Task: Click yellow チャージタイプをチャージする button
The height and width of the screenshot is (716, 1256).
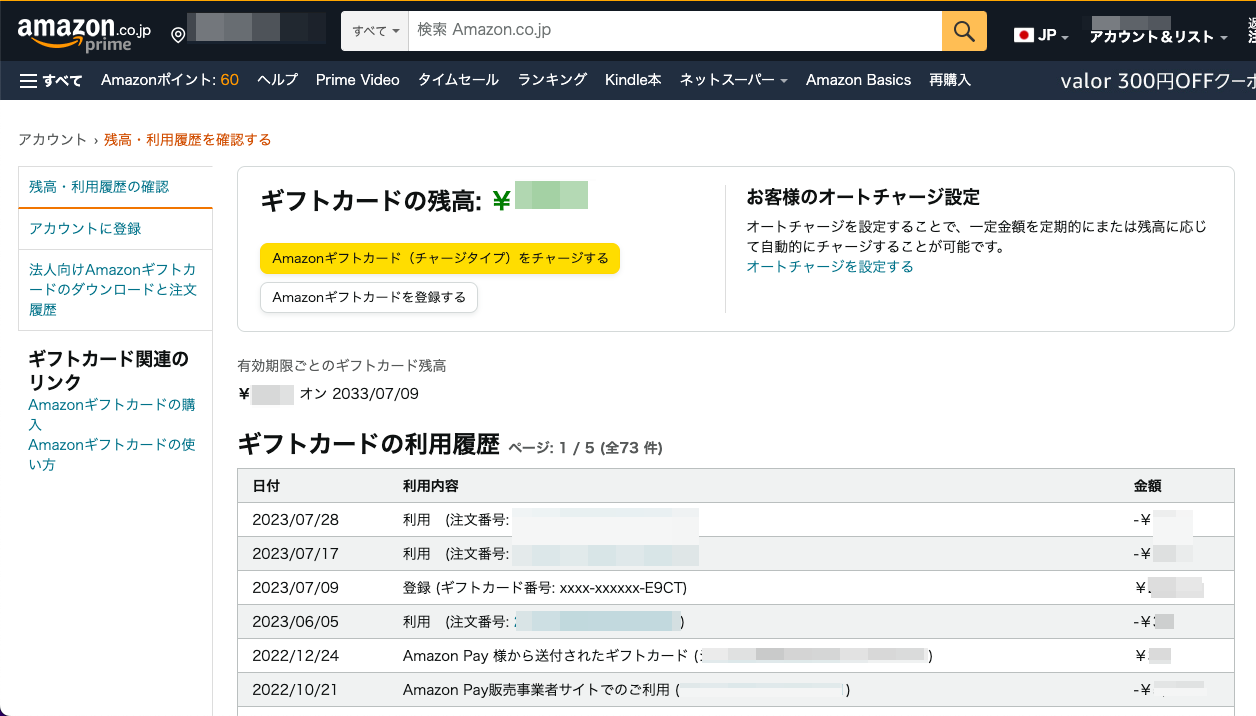Action: point(440,258)
